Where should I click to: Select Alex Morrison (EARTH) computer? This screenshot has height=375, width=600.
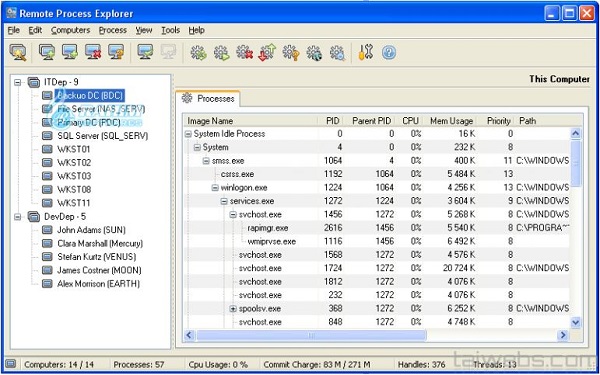tap(98, 284)
